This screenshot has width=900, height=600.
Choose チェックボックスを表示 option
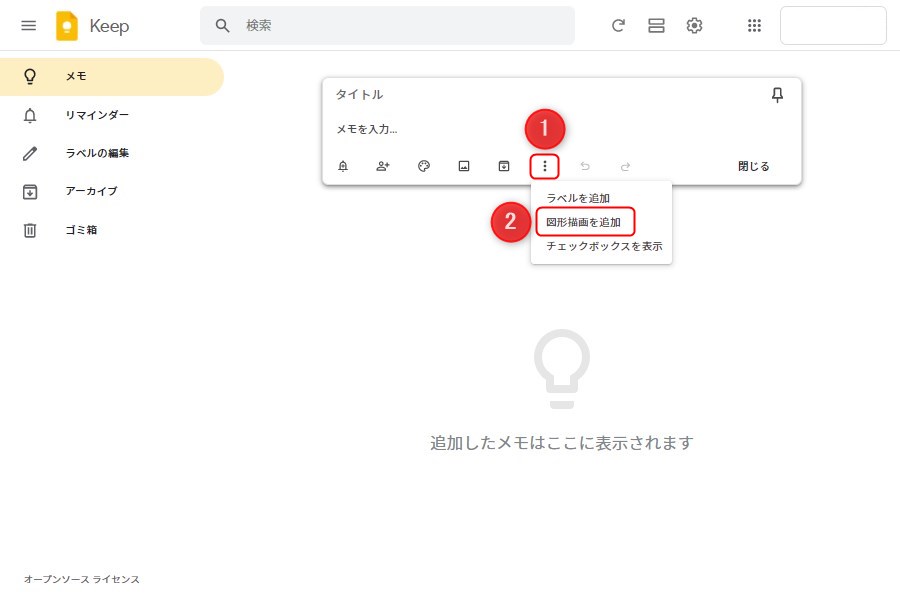(x=604, y=246)
